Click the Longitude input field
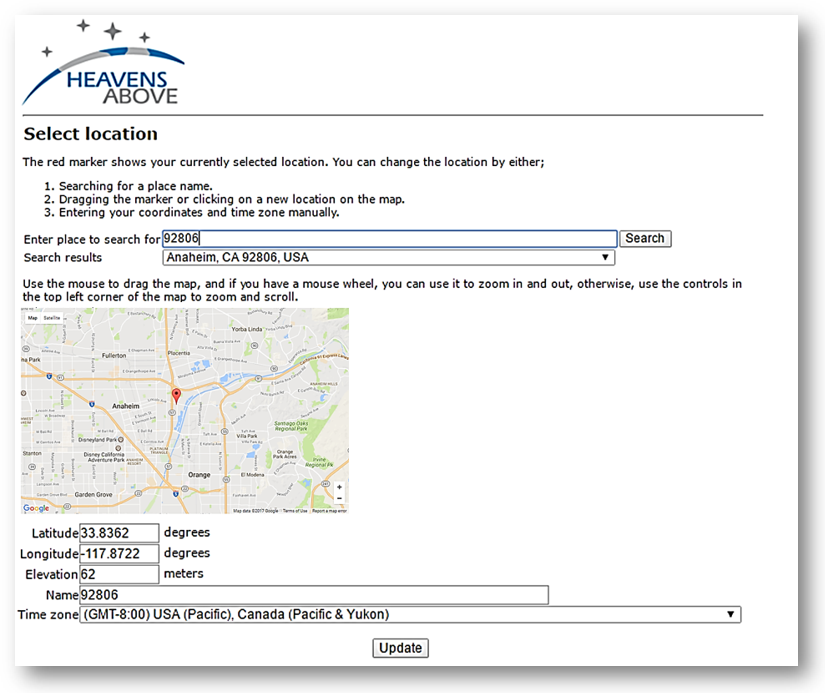 pos(119,554)
